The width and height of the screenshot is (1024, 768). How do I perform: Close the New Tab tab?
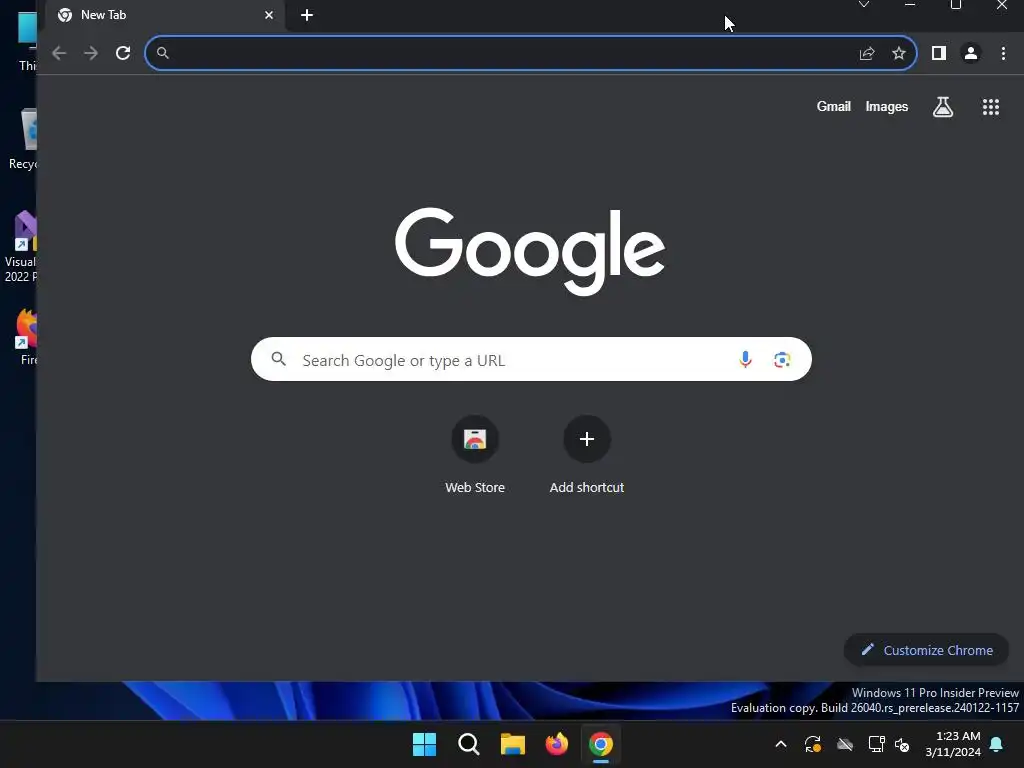pyautogui.click(x=269, y=15)
